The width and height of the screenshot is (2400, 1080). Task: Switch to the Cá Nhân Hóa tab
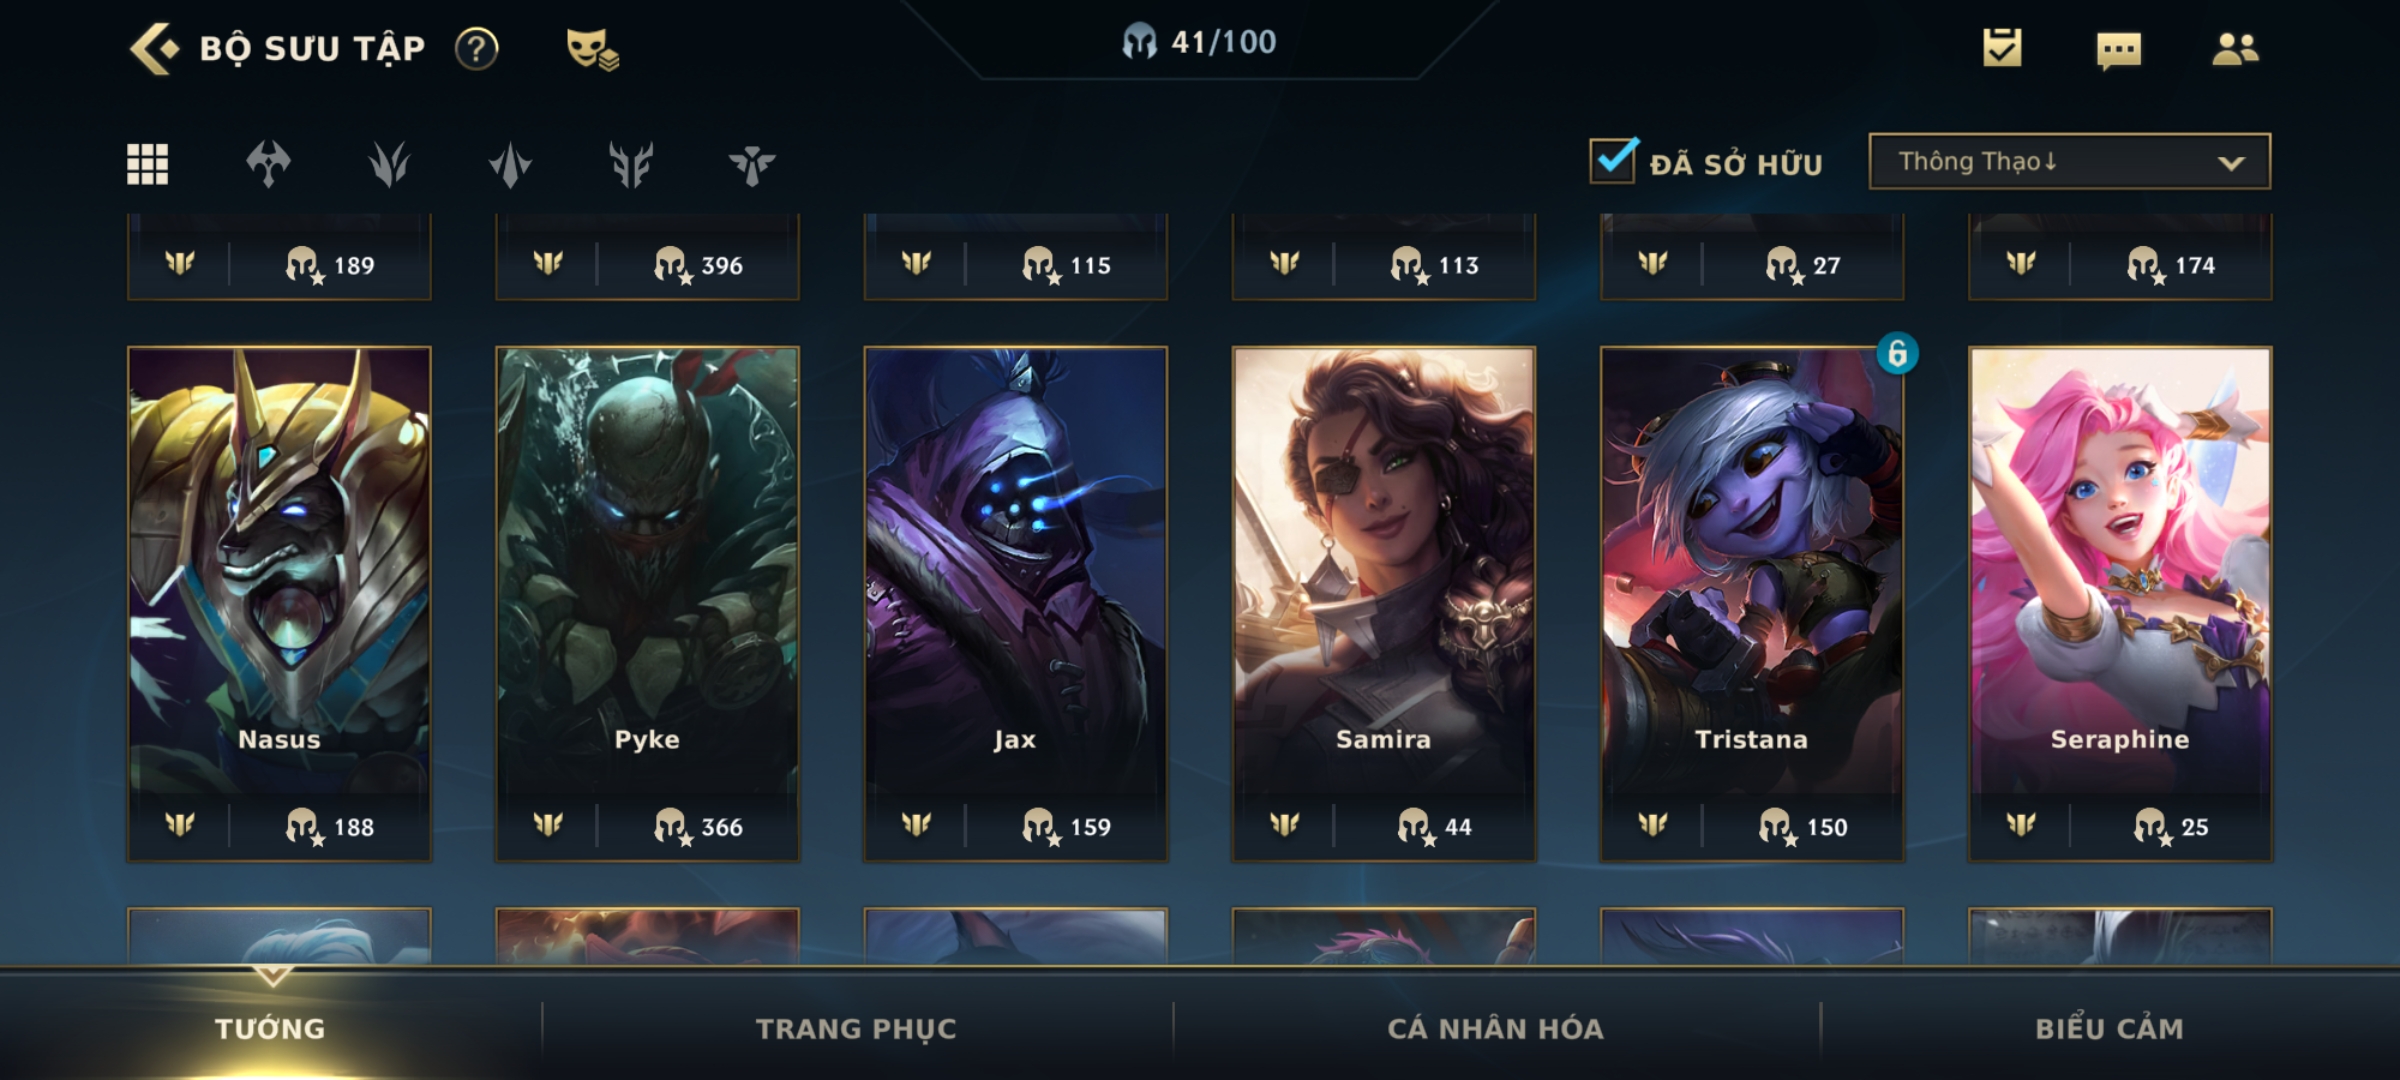(x=1495, y=1028)
